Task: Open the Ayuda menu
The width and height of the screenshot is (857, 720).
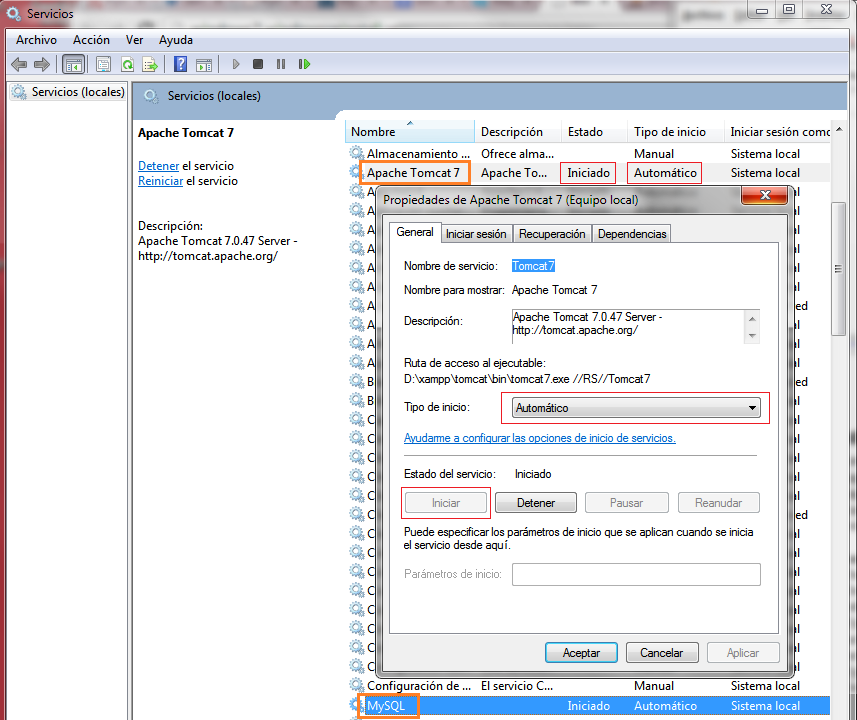Action: (x=176, y=40)
